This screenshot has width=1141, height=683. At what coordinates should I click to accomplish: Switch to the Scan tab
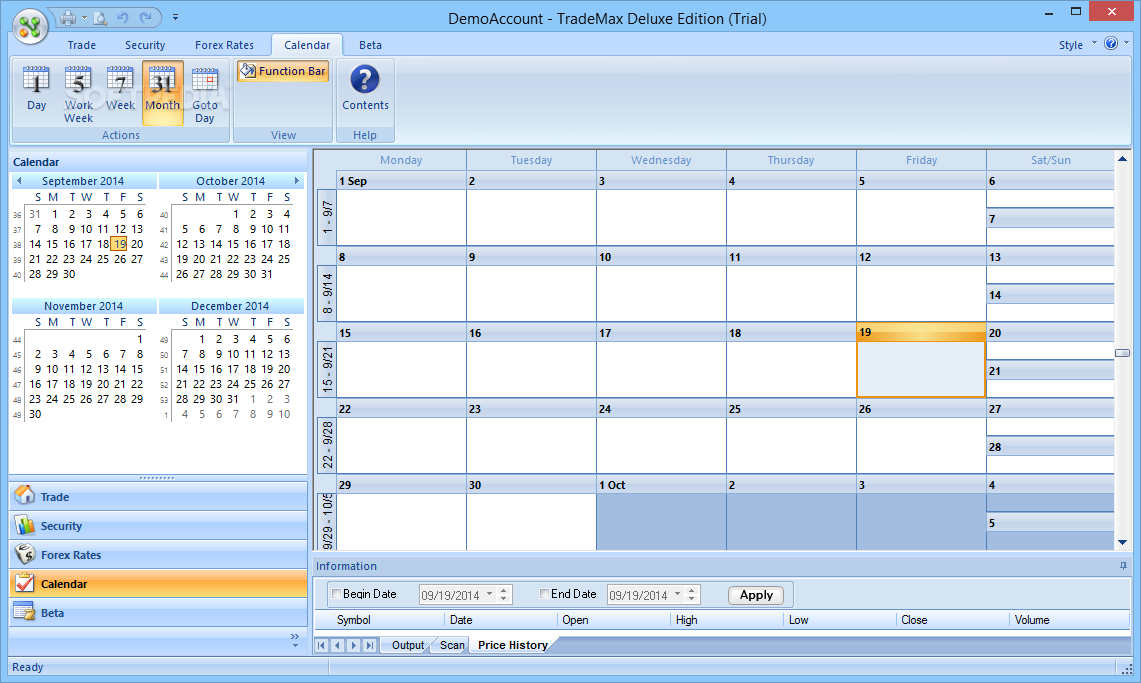click(x=452, y=645)
